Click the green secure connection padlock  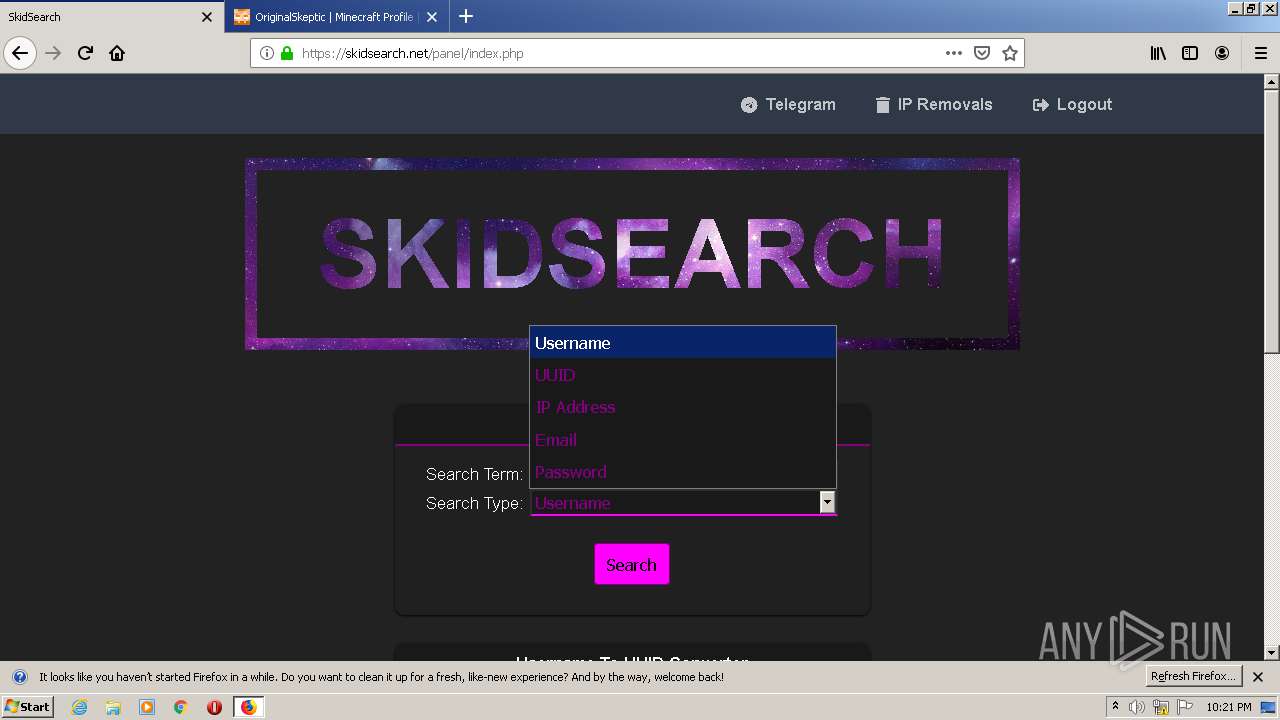[x=287, y=53]
